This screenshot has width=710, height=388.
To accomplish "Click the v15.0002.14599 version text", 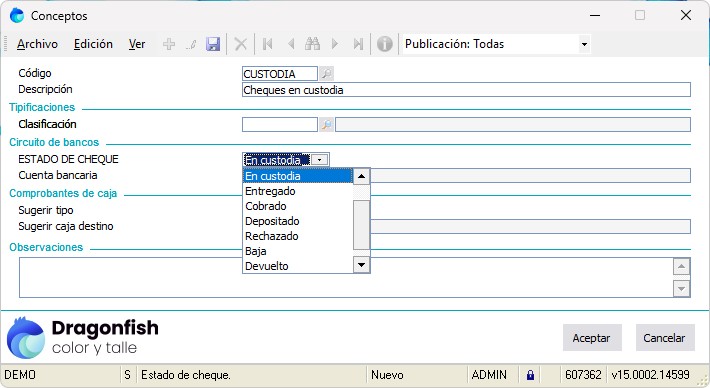I will tap(650, 375).
